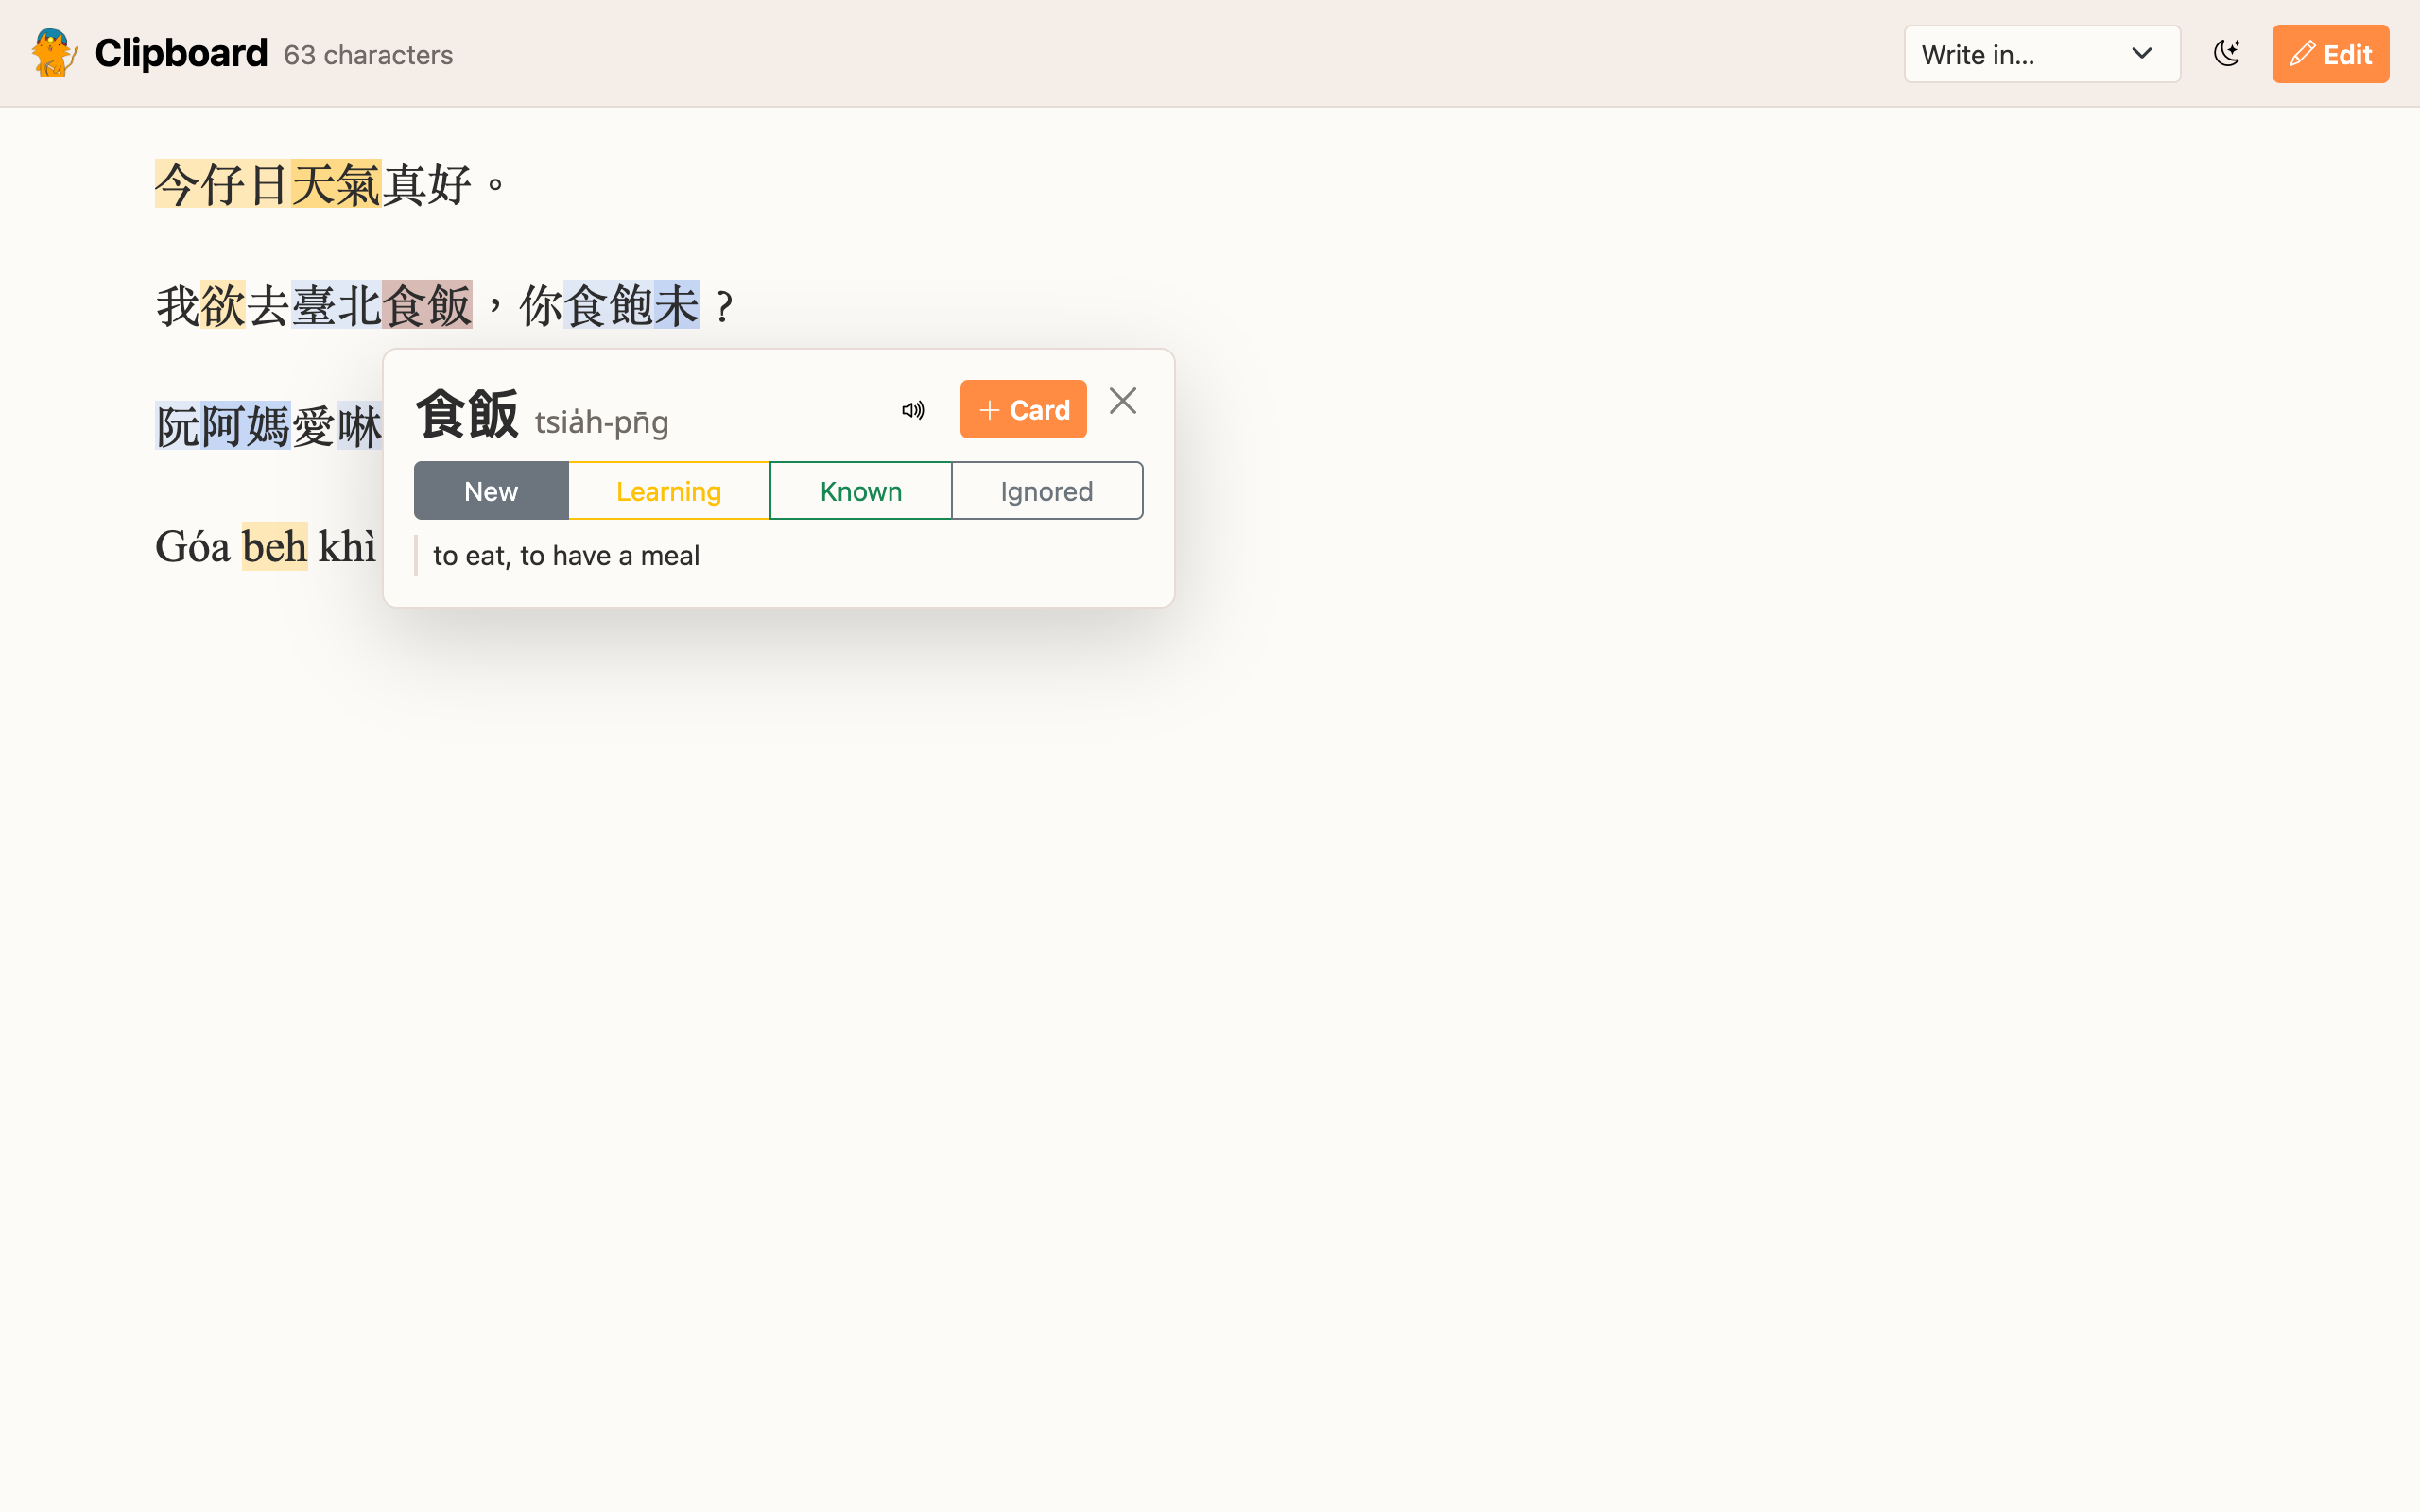Toggle dark mode moon icon
Viewport: 2420px width, 1512px height.
(x=2227, y=54)
